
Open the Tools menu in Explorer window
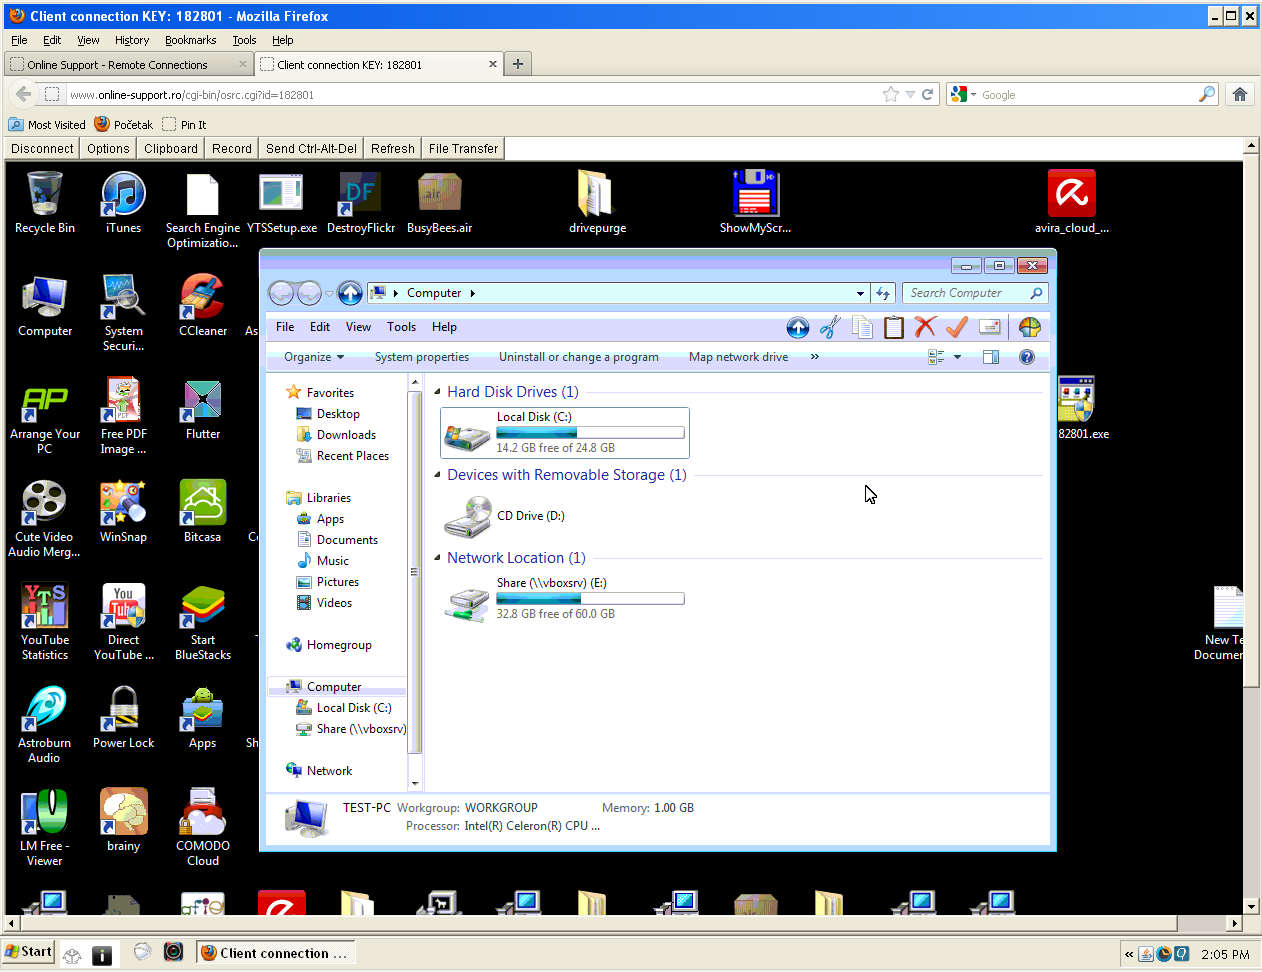coord(401,327)
